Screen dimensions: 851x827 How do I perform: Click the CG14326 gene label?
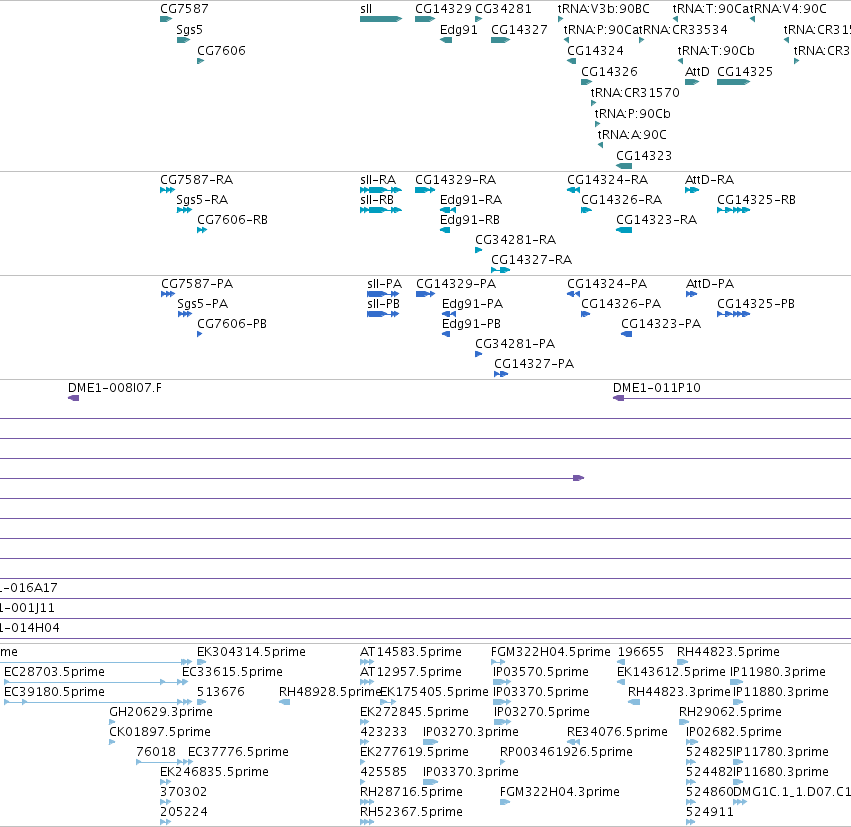(x=609, y=72)
